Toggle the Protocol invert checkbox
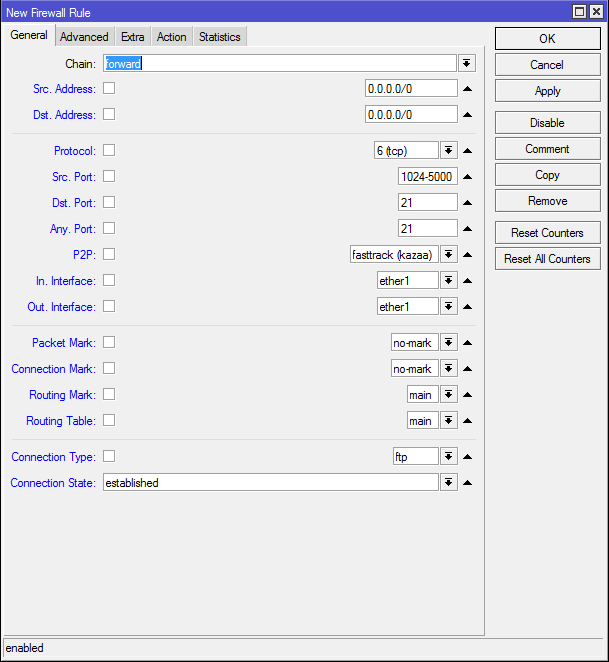This screenshot has width=609, height=662. [x=109, y=150]
